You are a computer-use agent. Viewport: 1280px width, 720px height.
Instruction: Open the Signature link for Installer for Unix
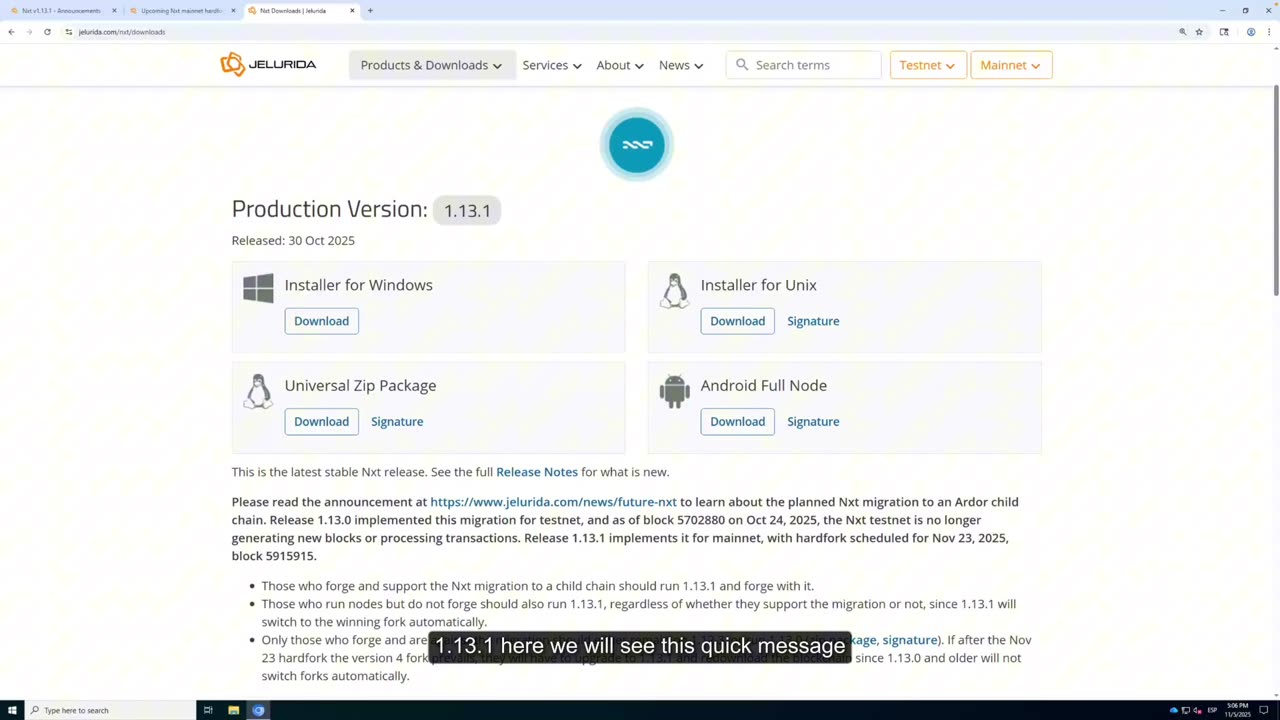(813, 321)
